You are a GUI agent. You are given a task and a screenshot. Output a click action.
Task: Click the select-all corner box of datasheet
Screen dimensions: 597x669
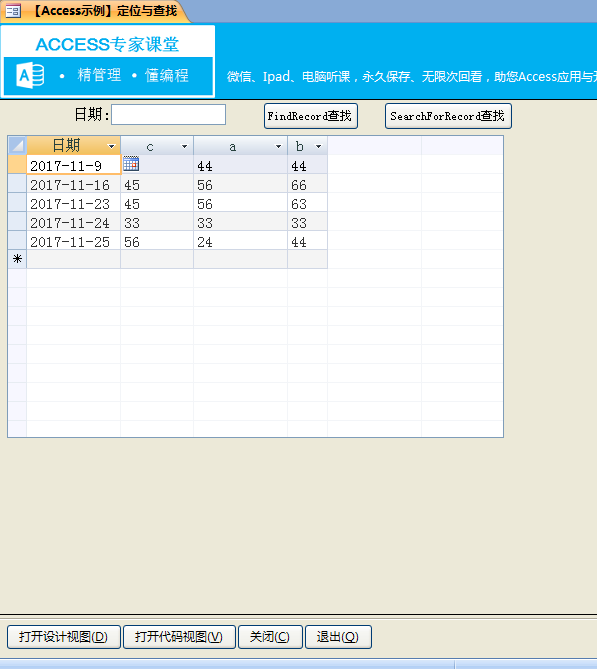click(17, 145)
